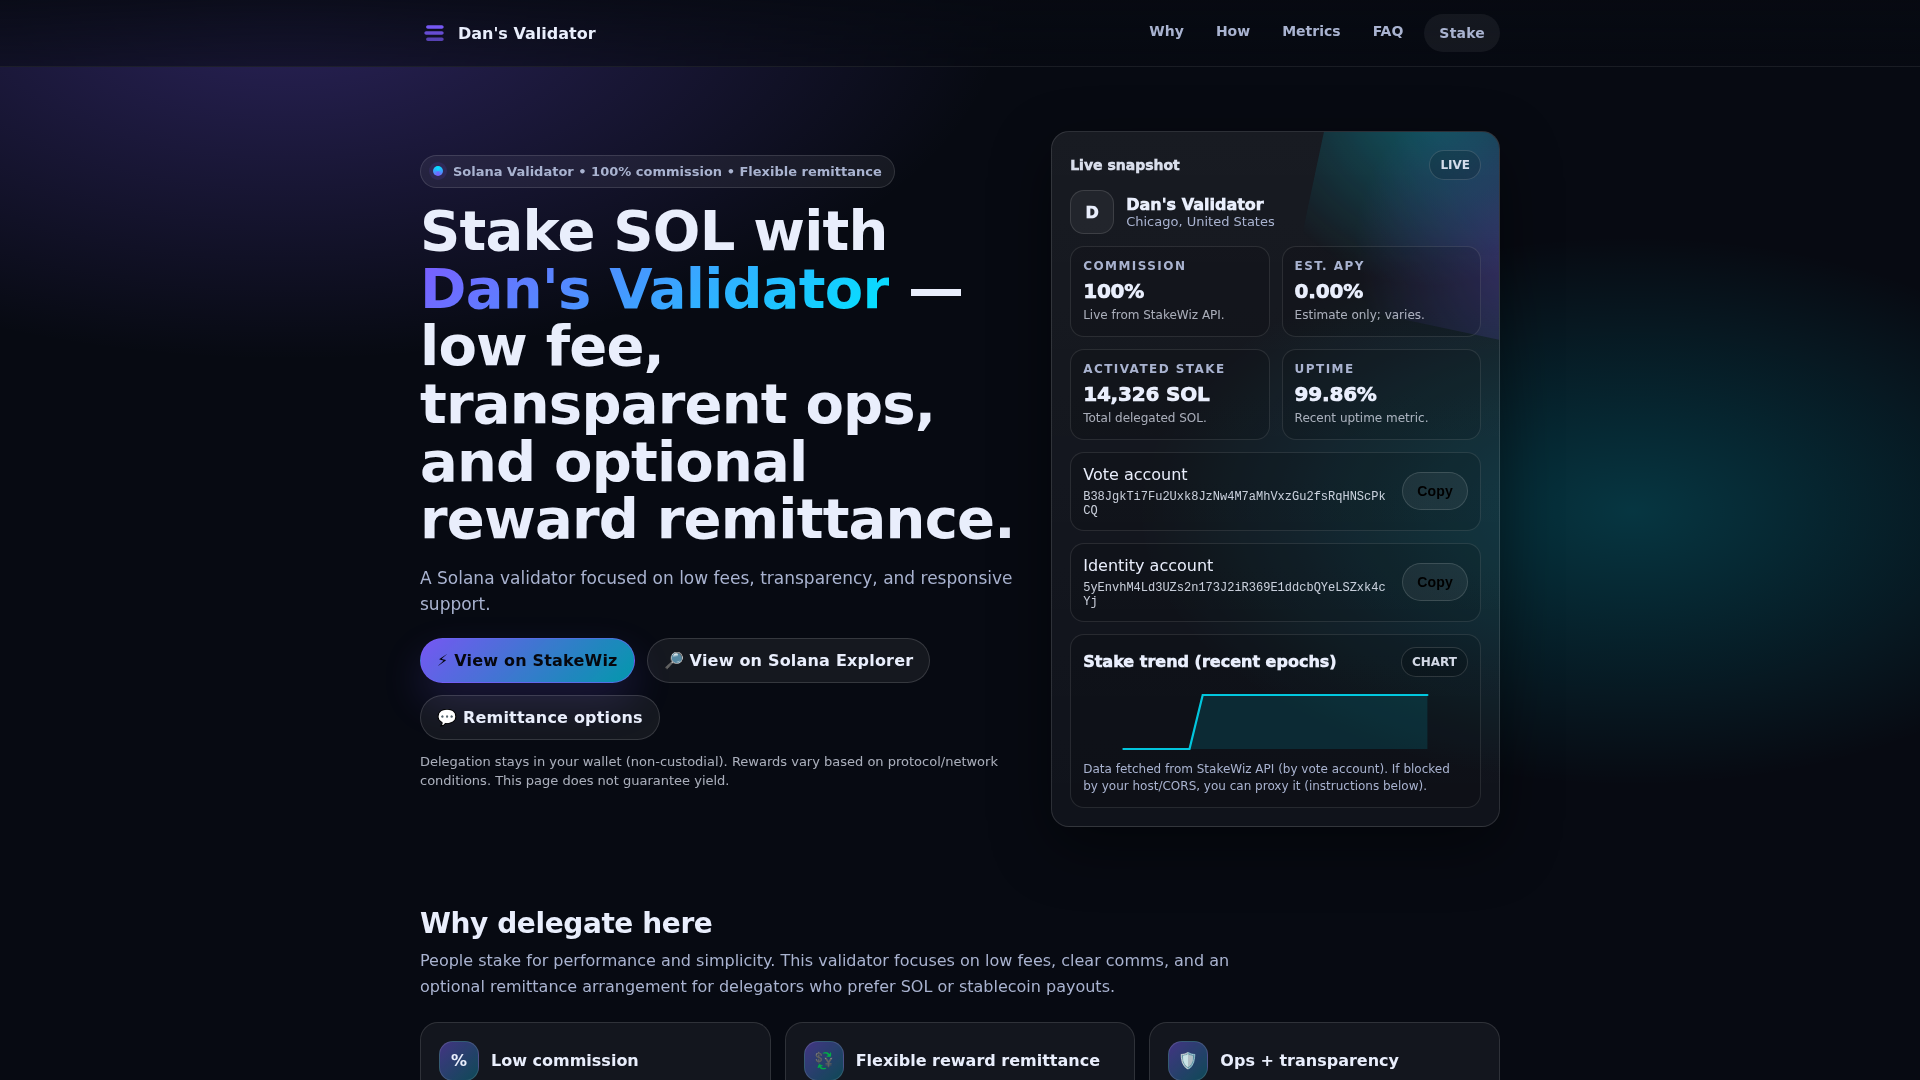Click the Total delegated SOL caption
This screenshot has width=1920, height=1080.
point(1144,418)
